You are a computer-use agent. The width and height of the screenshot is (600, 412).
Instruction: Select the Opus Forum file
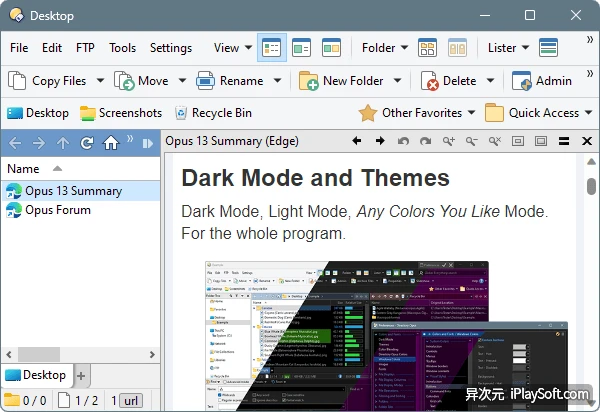(x=58, y=210)
